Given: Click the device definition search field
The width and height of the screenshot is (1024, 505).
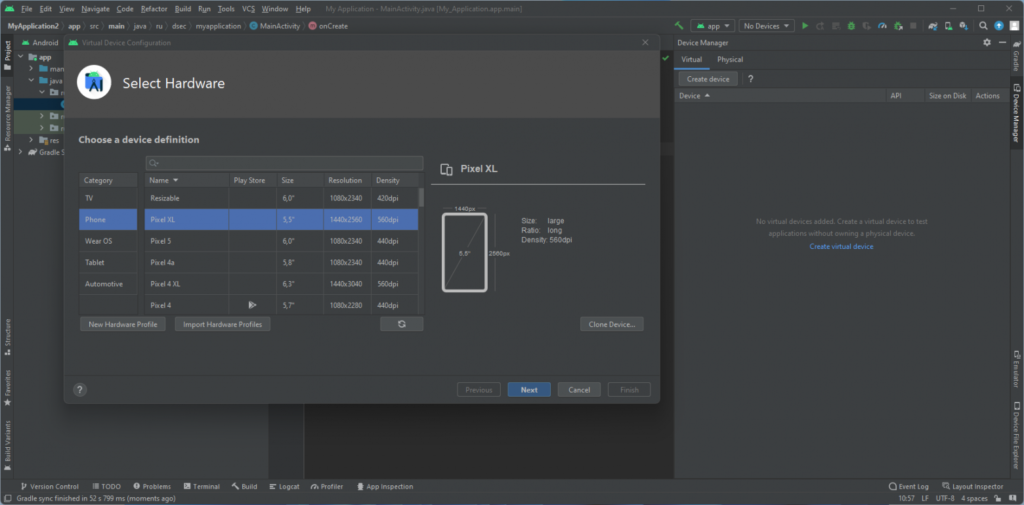Looking at the screenshot, I should click(284, 163).
